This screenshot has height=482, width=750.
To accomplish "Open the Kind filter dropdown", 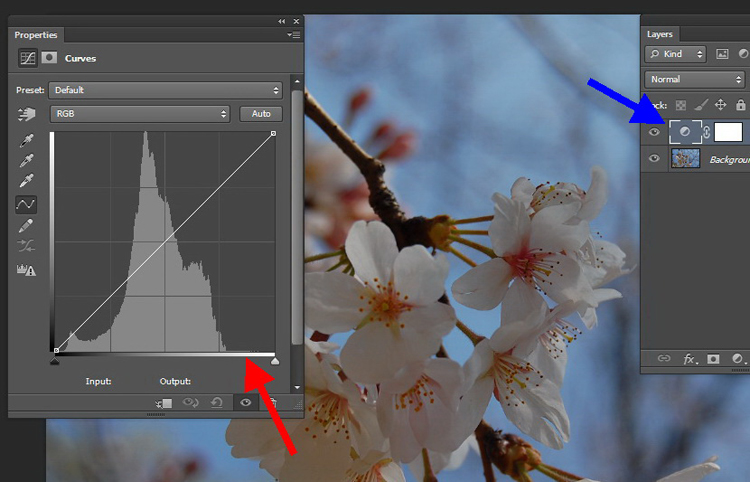I will click(675, 54).
